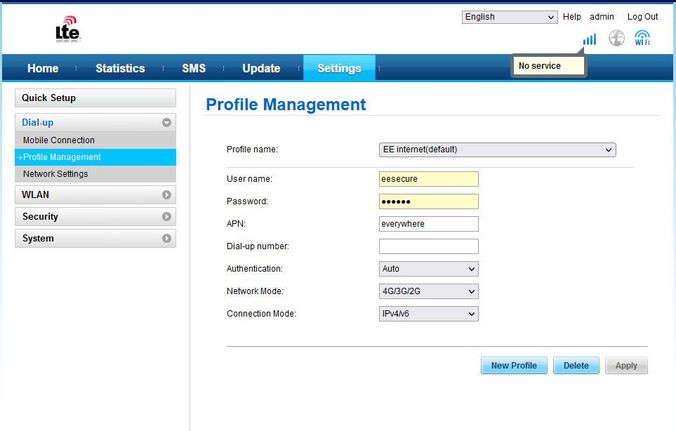676x431 pixels.
Task: Click the Log Out link
Action: [x=642, y=17]
